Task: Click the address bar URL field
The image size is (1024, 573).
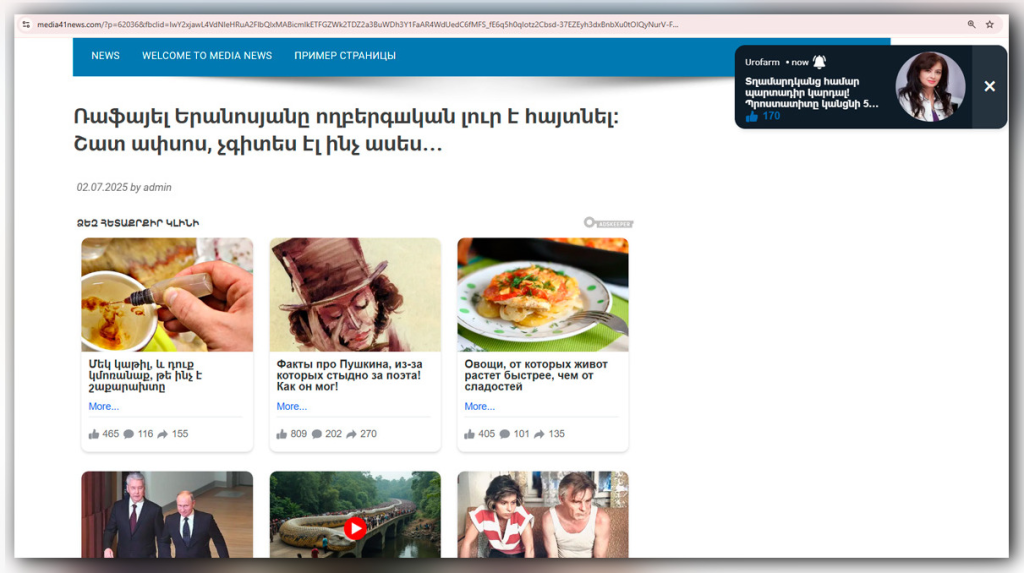Action: pos(357,25)
